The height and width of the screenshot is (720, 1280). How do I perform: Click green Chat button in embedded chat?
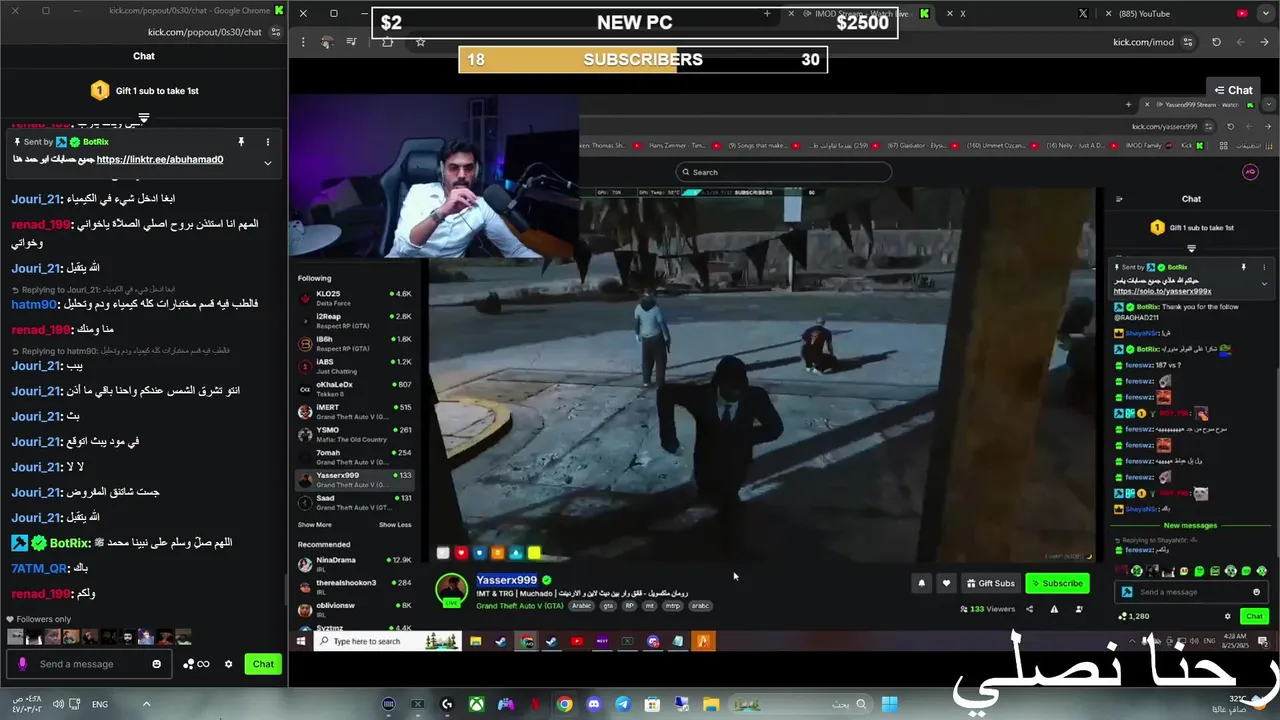1254,616
